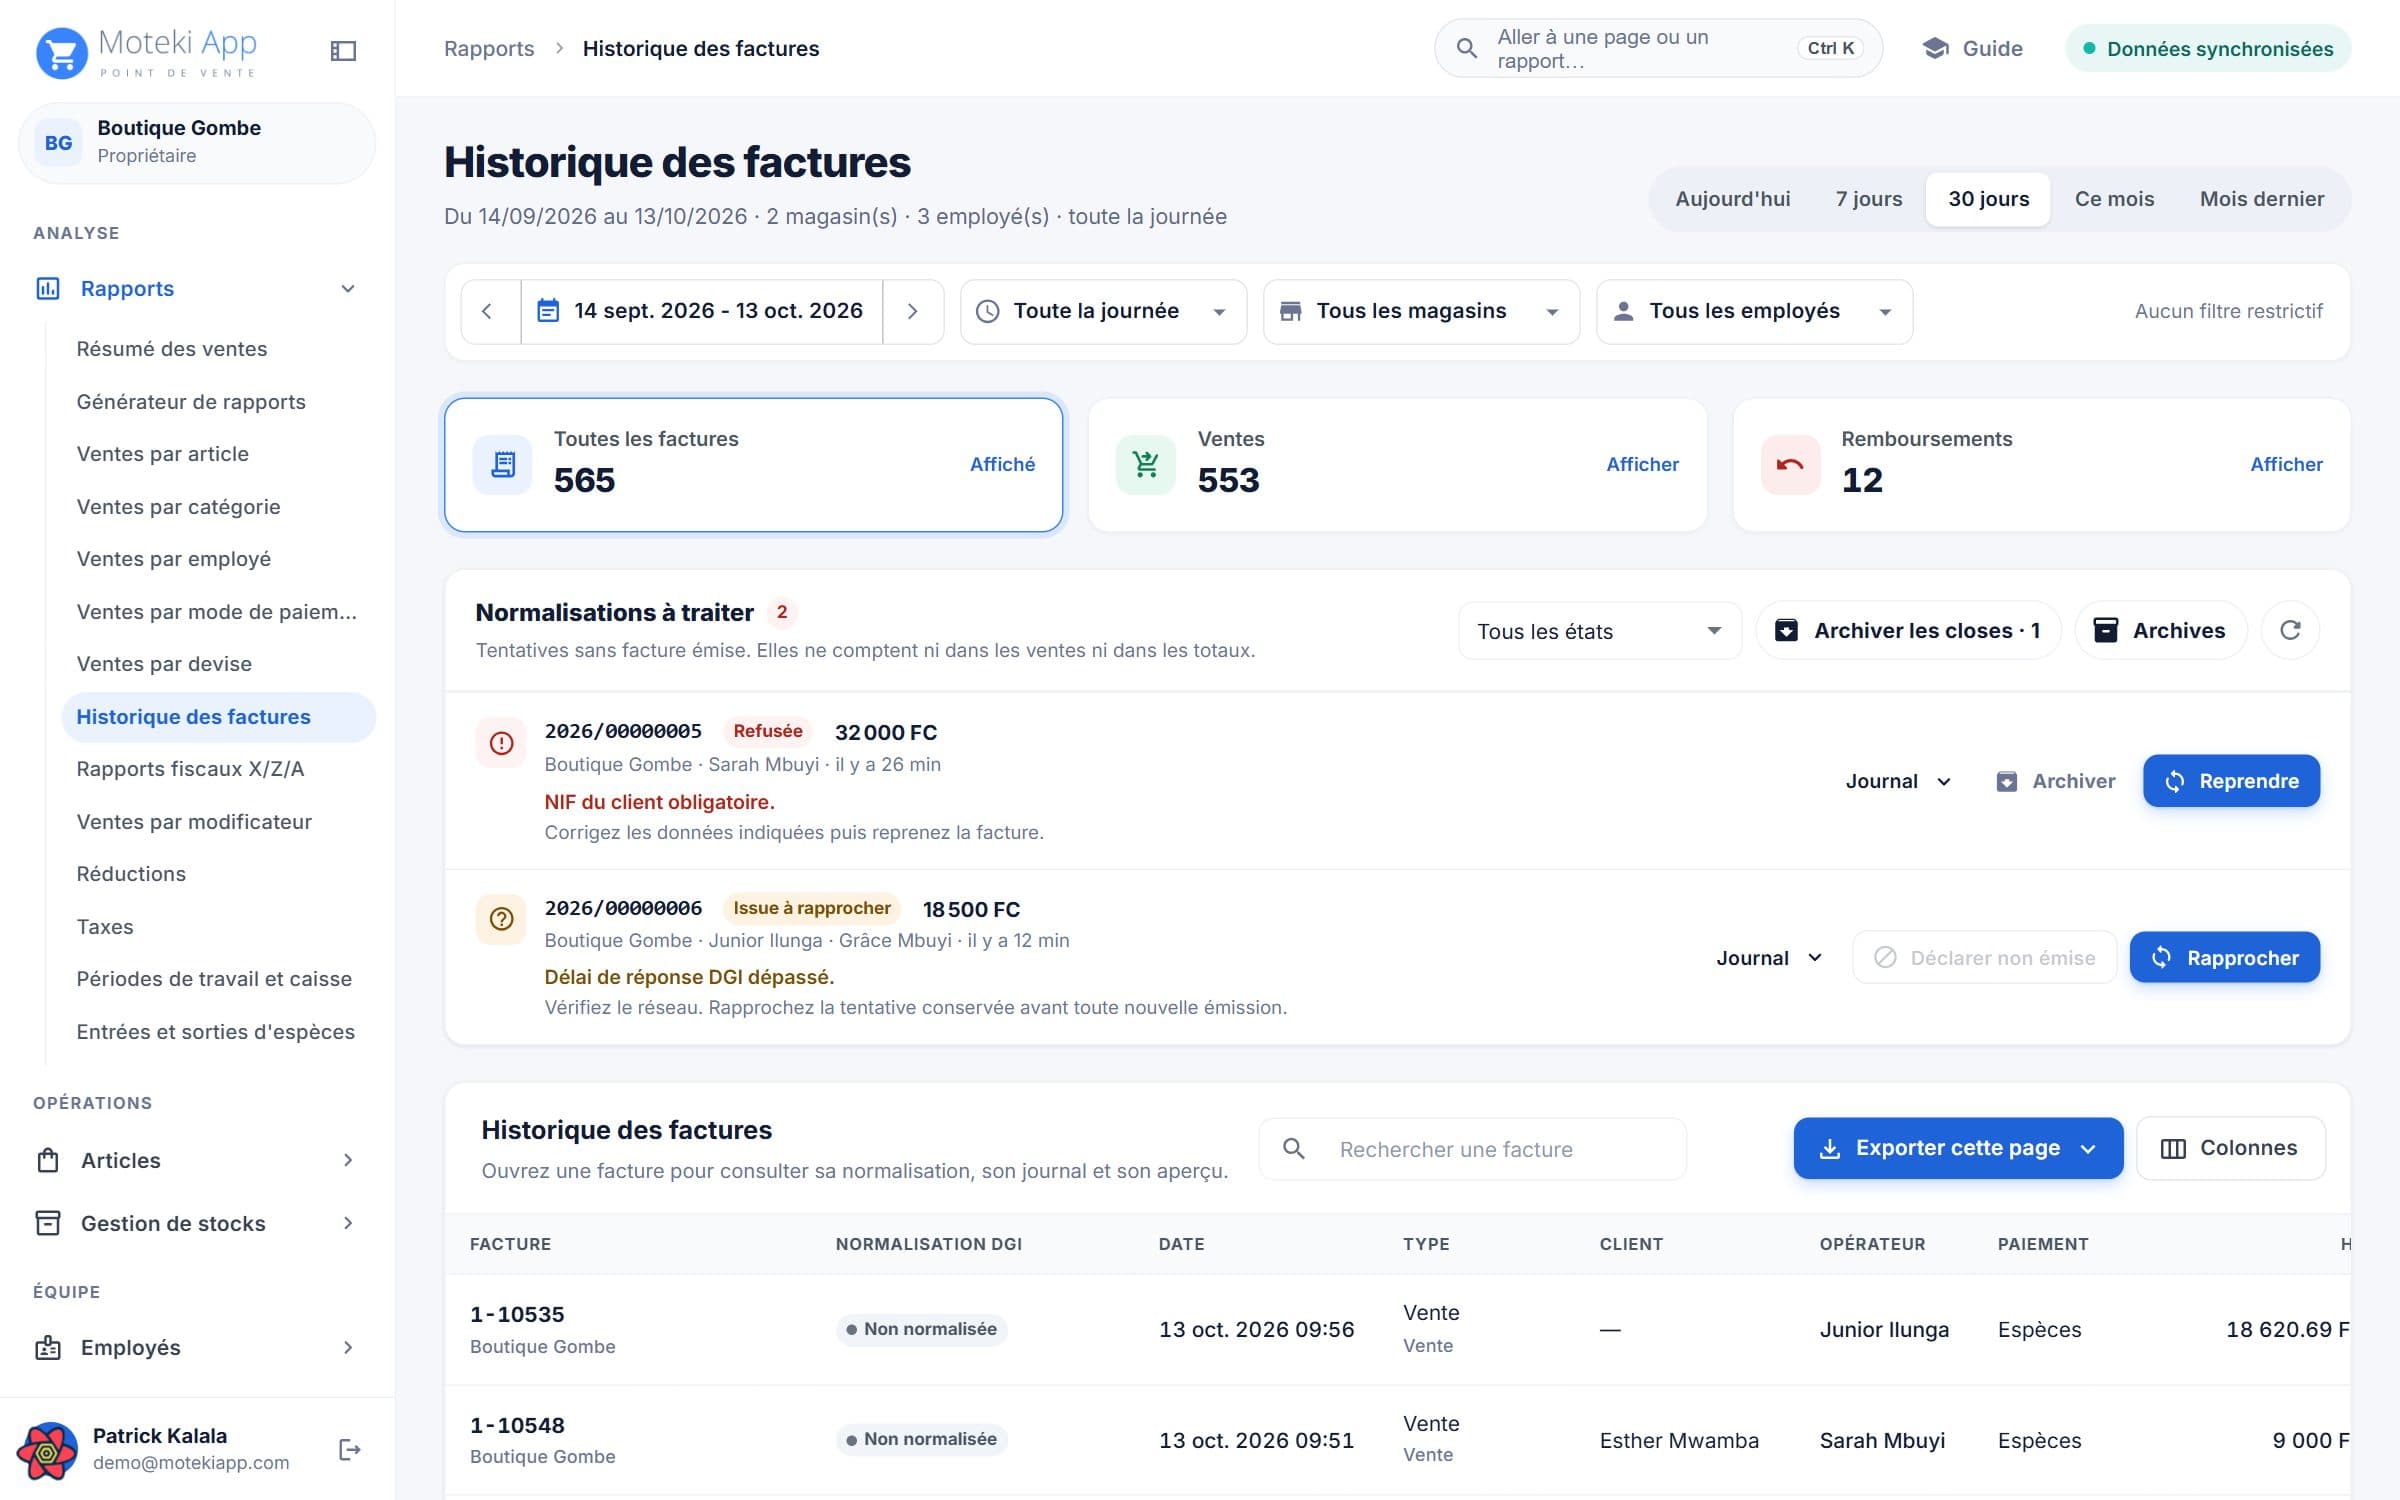The image size is (2400, 1500).
Task: Click the Moteki App cart logo
Action: point(62,52)
